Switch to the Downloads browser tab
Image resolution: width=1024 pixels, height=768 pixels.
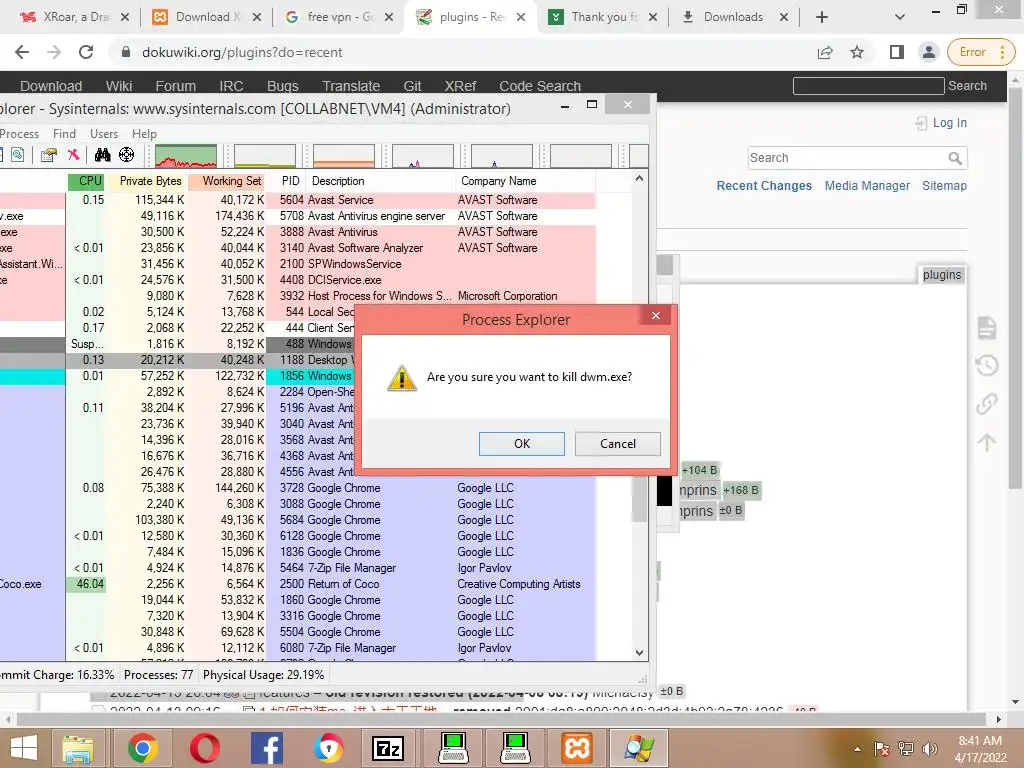pyautogui.click(x=735, y=17)
